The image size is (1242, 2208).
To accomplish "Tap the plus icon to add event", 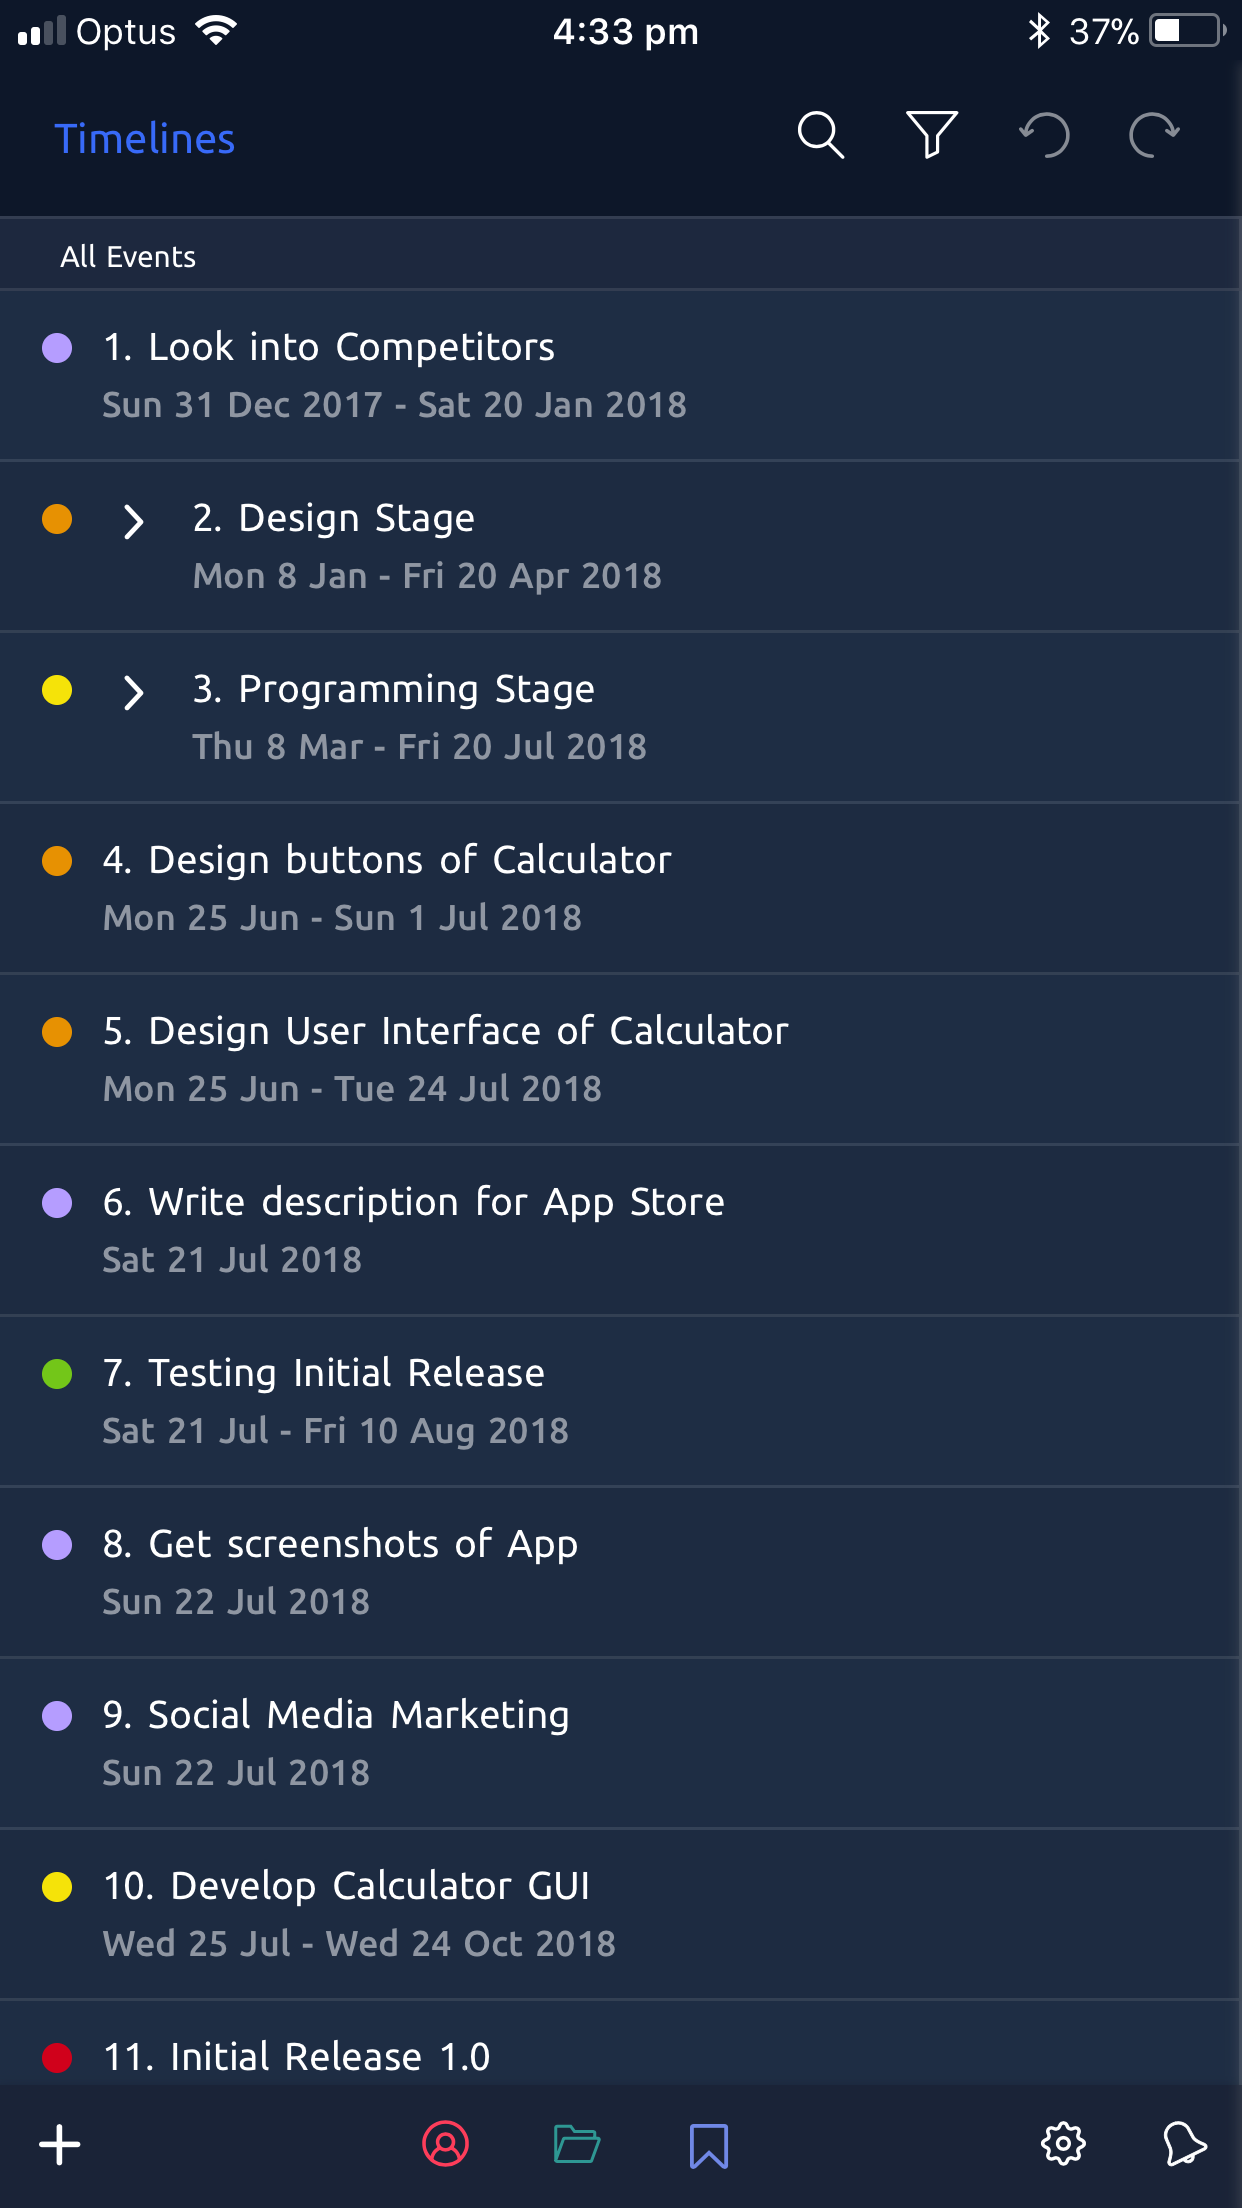I will pos(60,2145).
